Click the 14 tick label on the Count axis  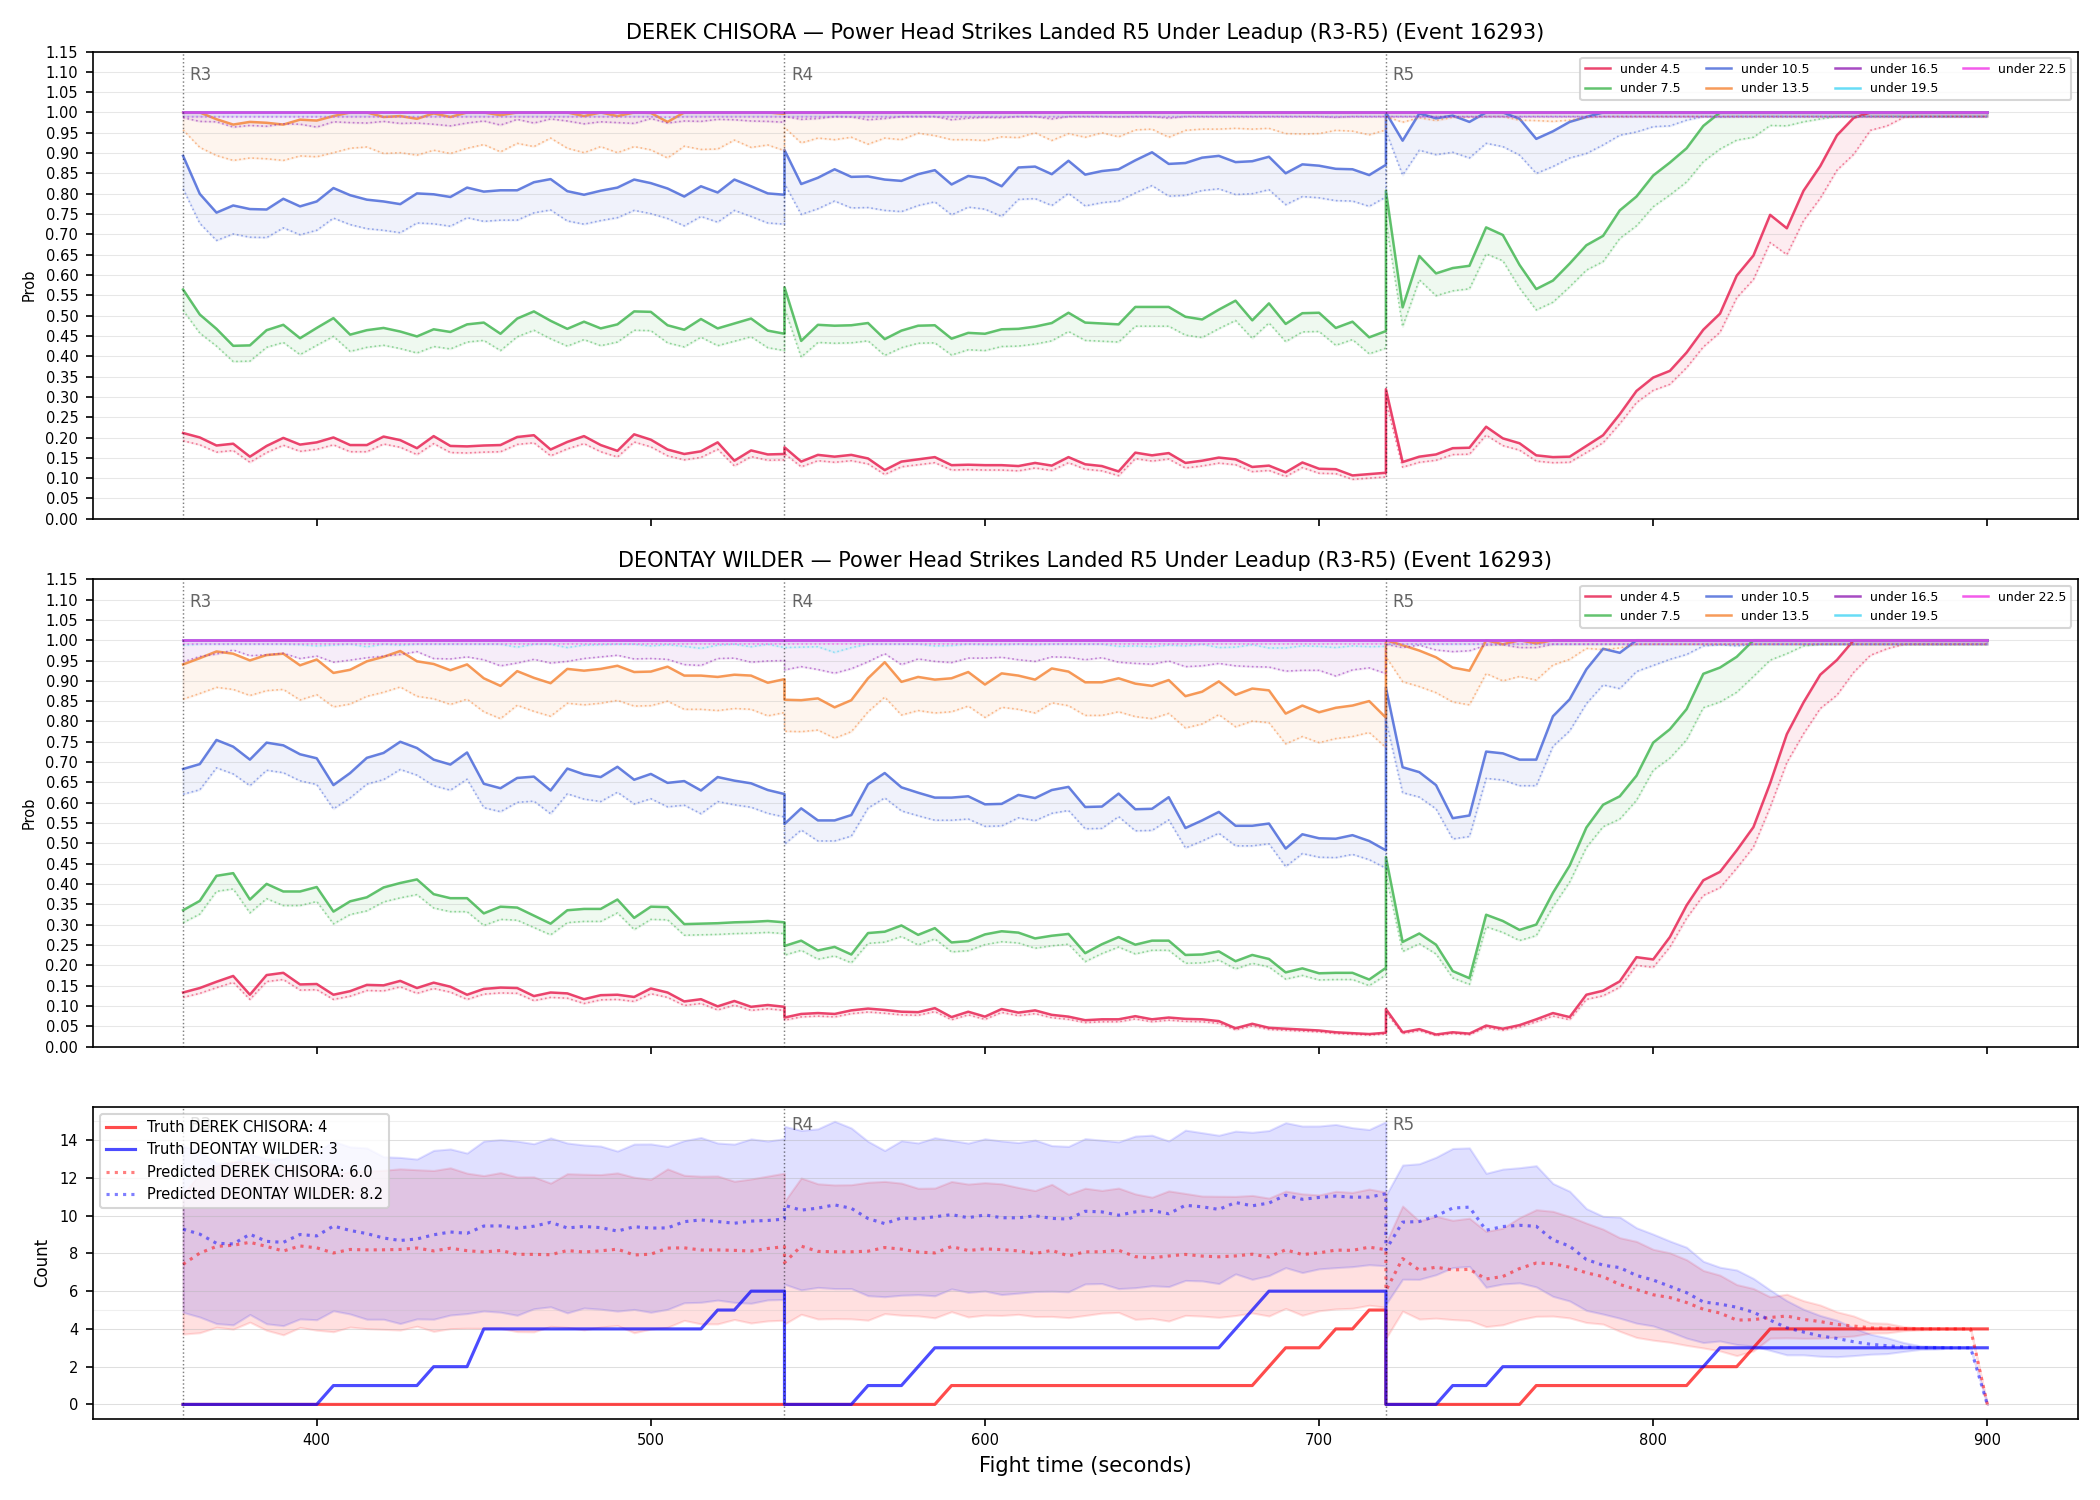(70, 1140)
